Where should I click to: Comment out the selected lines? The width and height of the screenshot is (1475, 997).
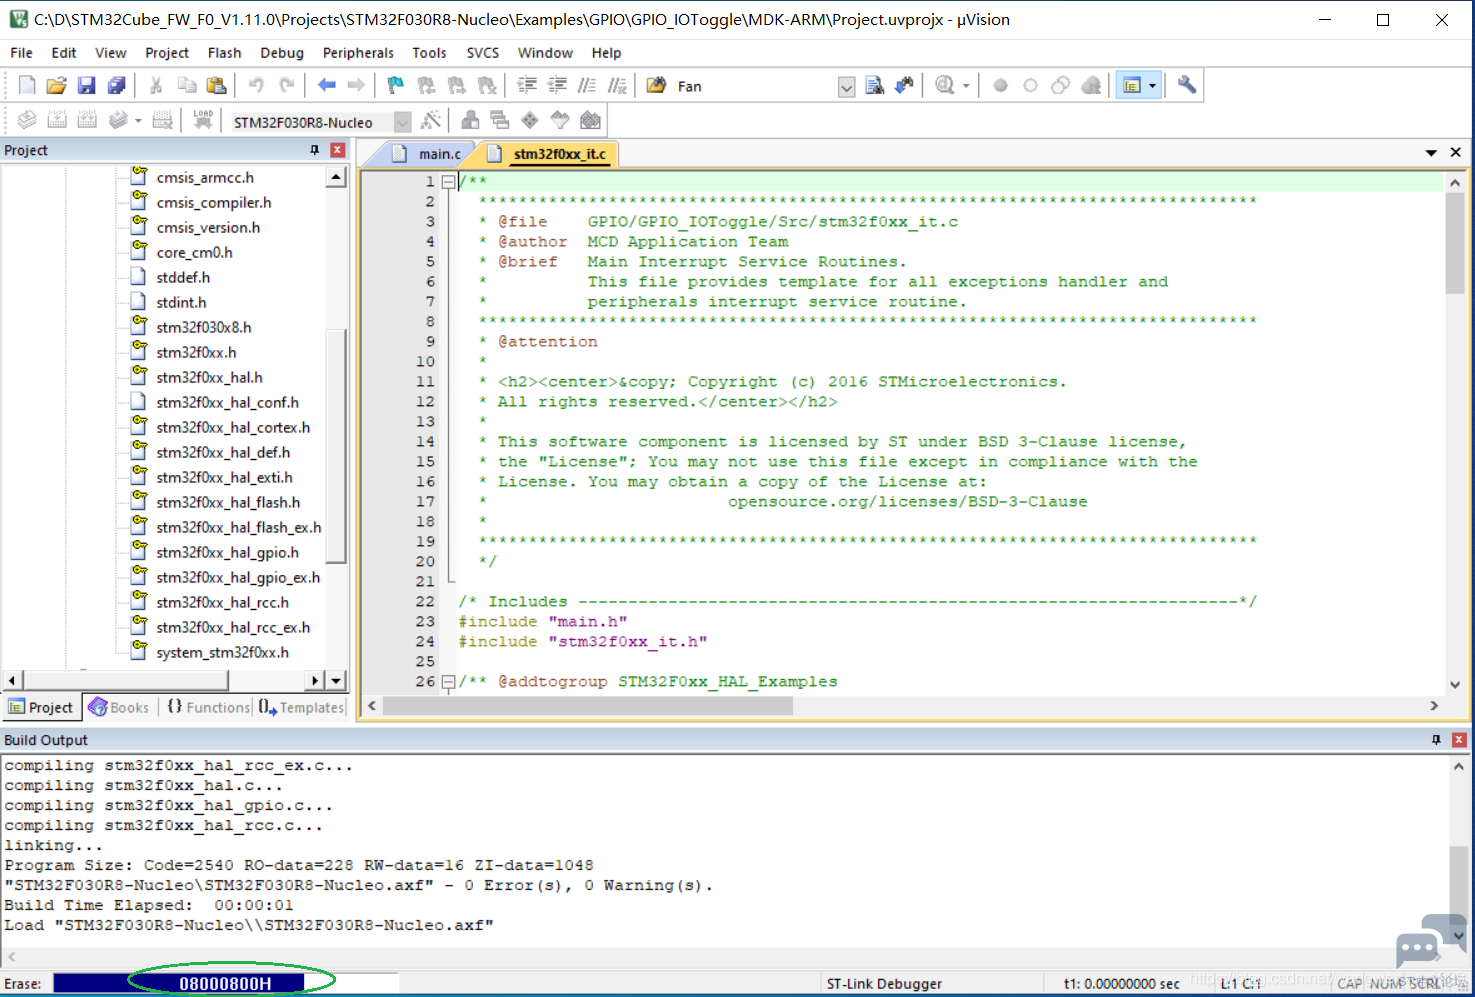(x=587, y=86)
